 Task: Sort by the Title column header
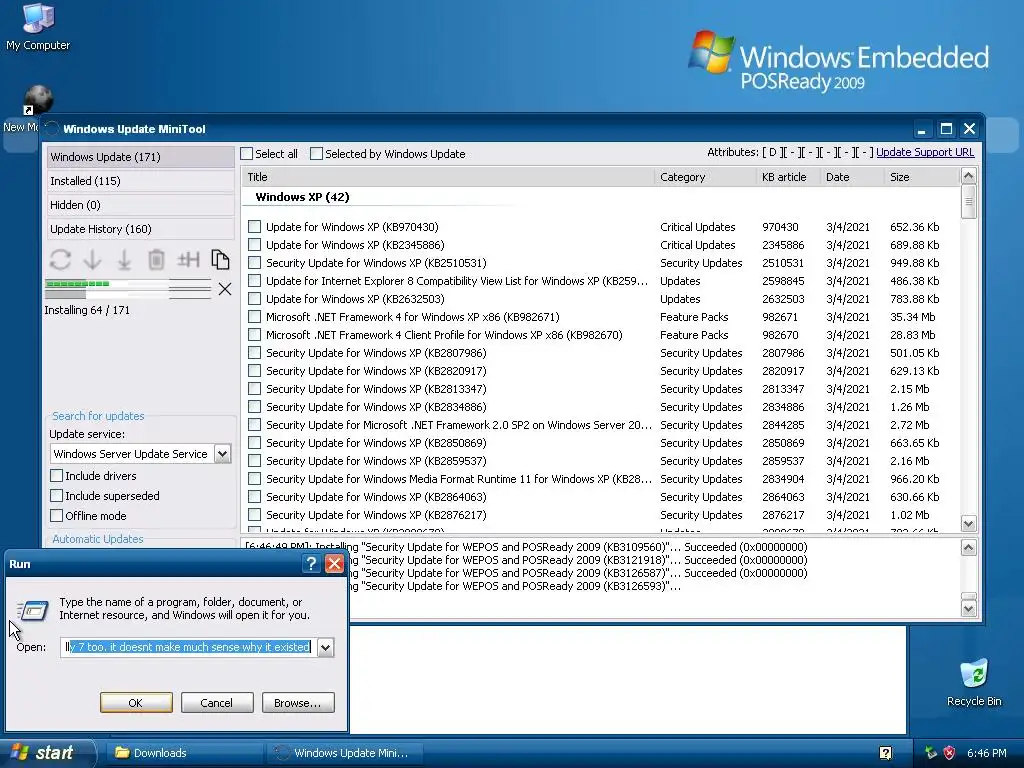[448, 177]
